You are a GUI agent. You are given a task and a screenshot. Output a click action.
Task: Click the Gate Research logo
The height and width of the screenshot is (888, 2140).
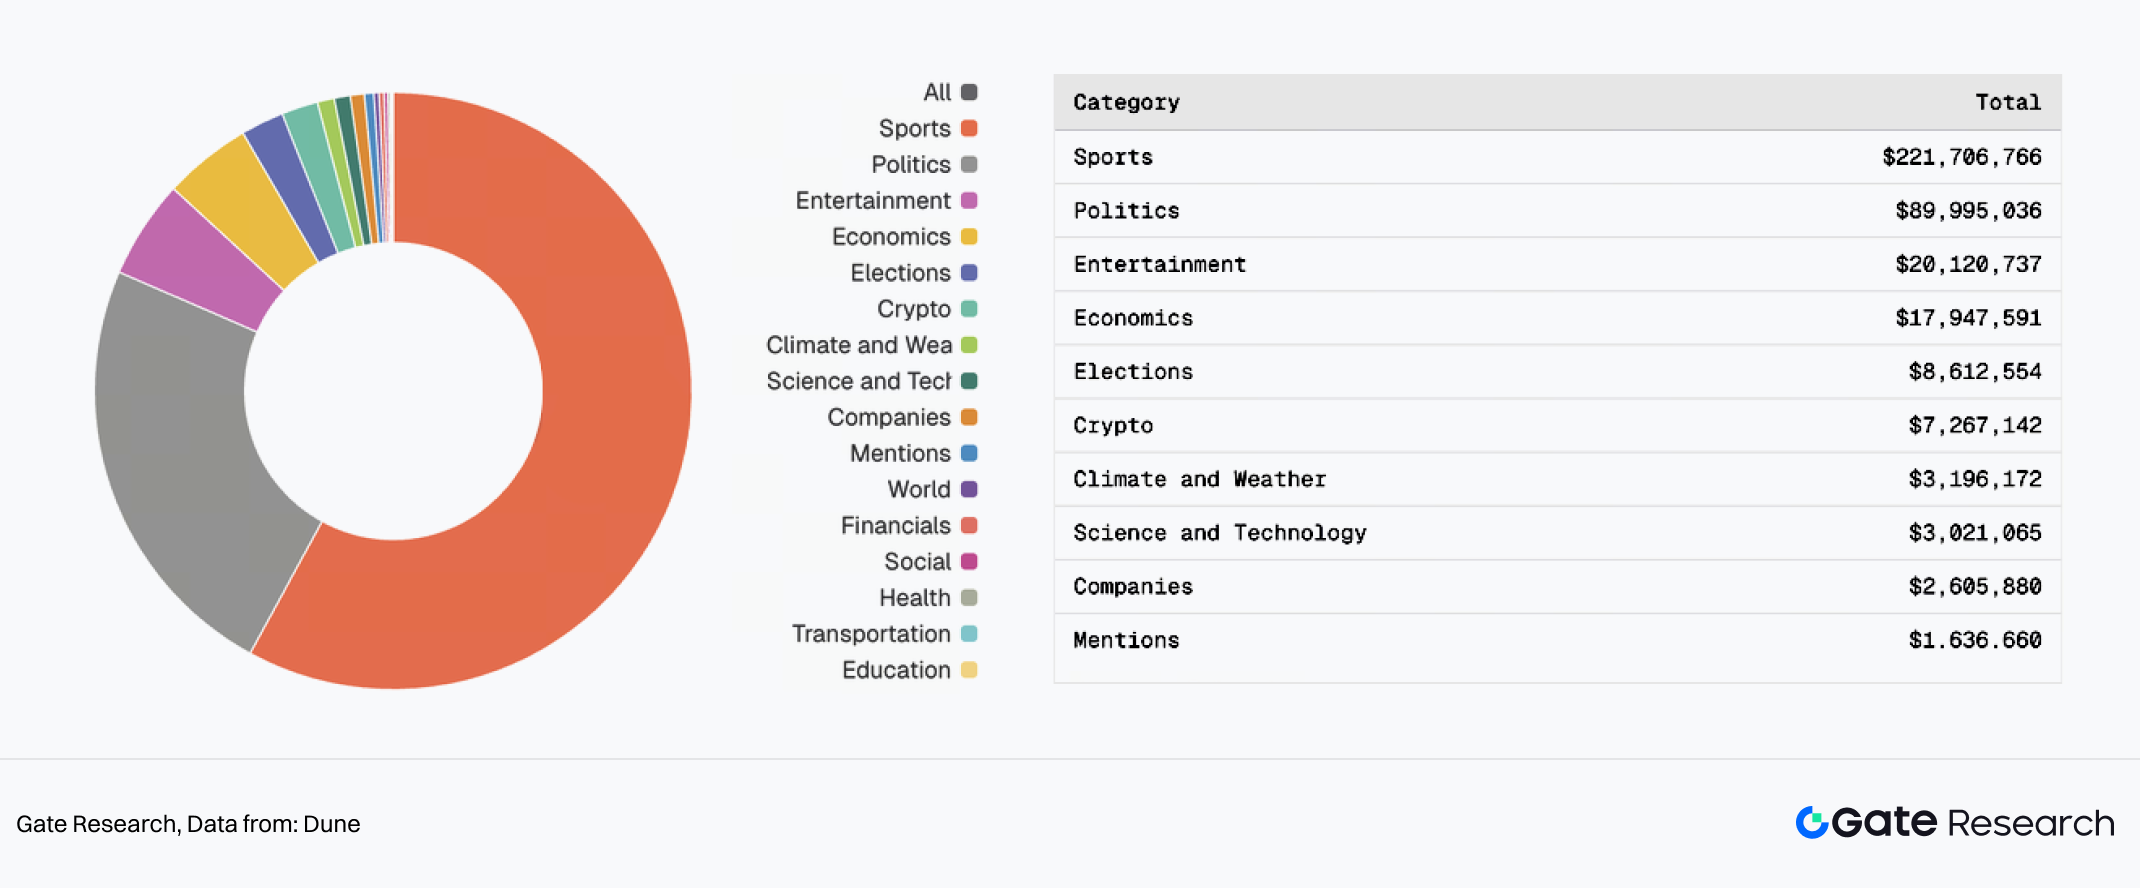1954,823
